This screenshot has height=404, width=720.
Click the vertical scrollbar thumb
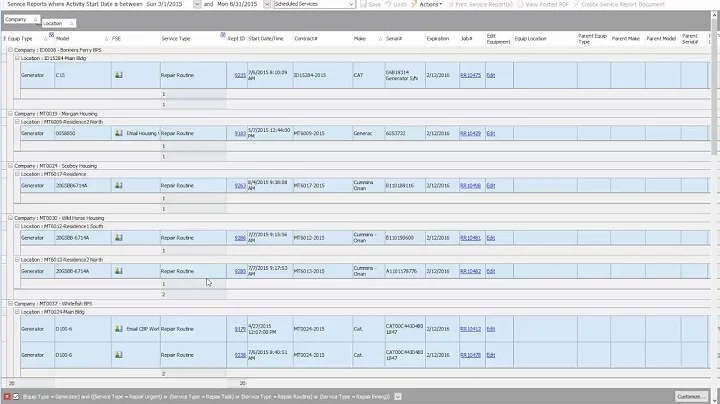tap(714, 86)
